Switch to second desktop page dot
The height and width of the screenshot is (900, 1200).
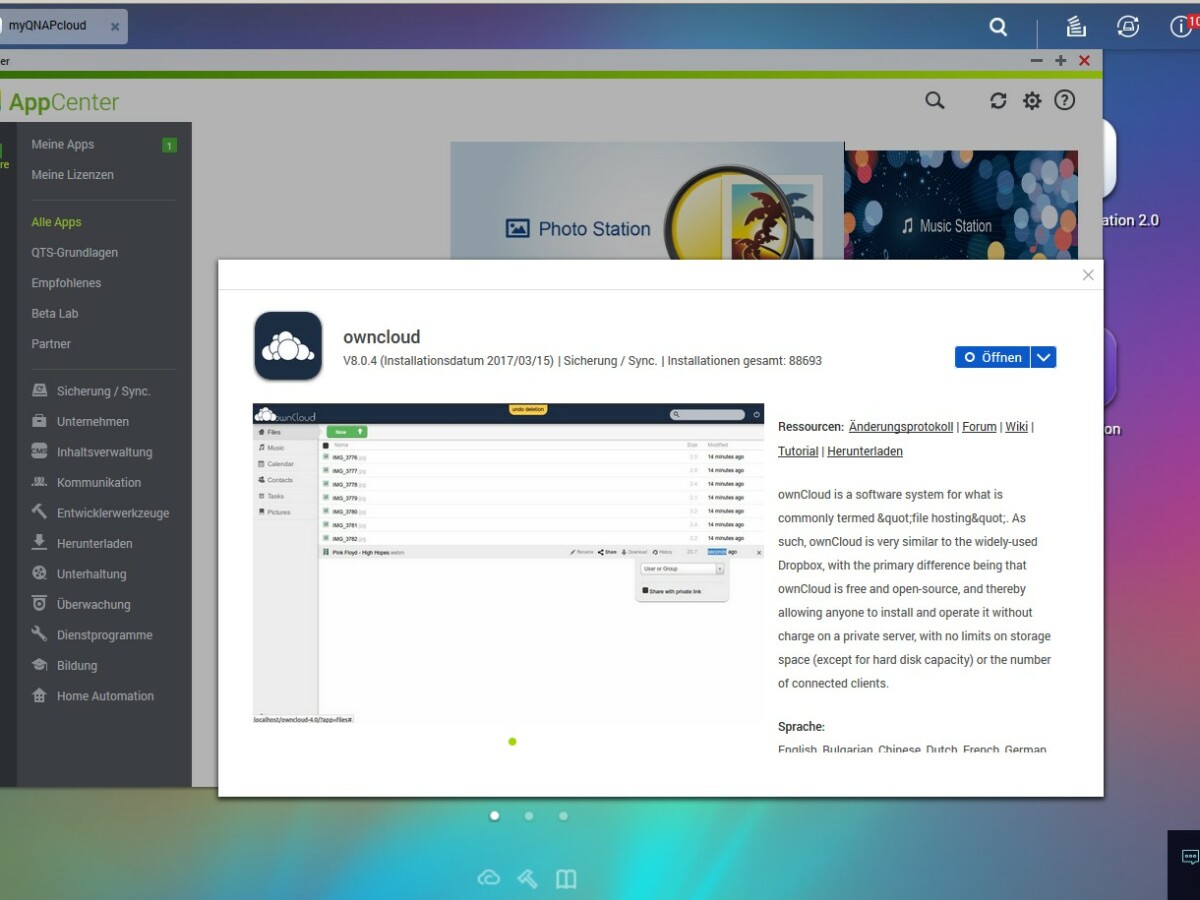529,816
